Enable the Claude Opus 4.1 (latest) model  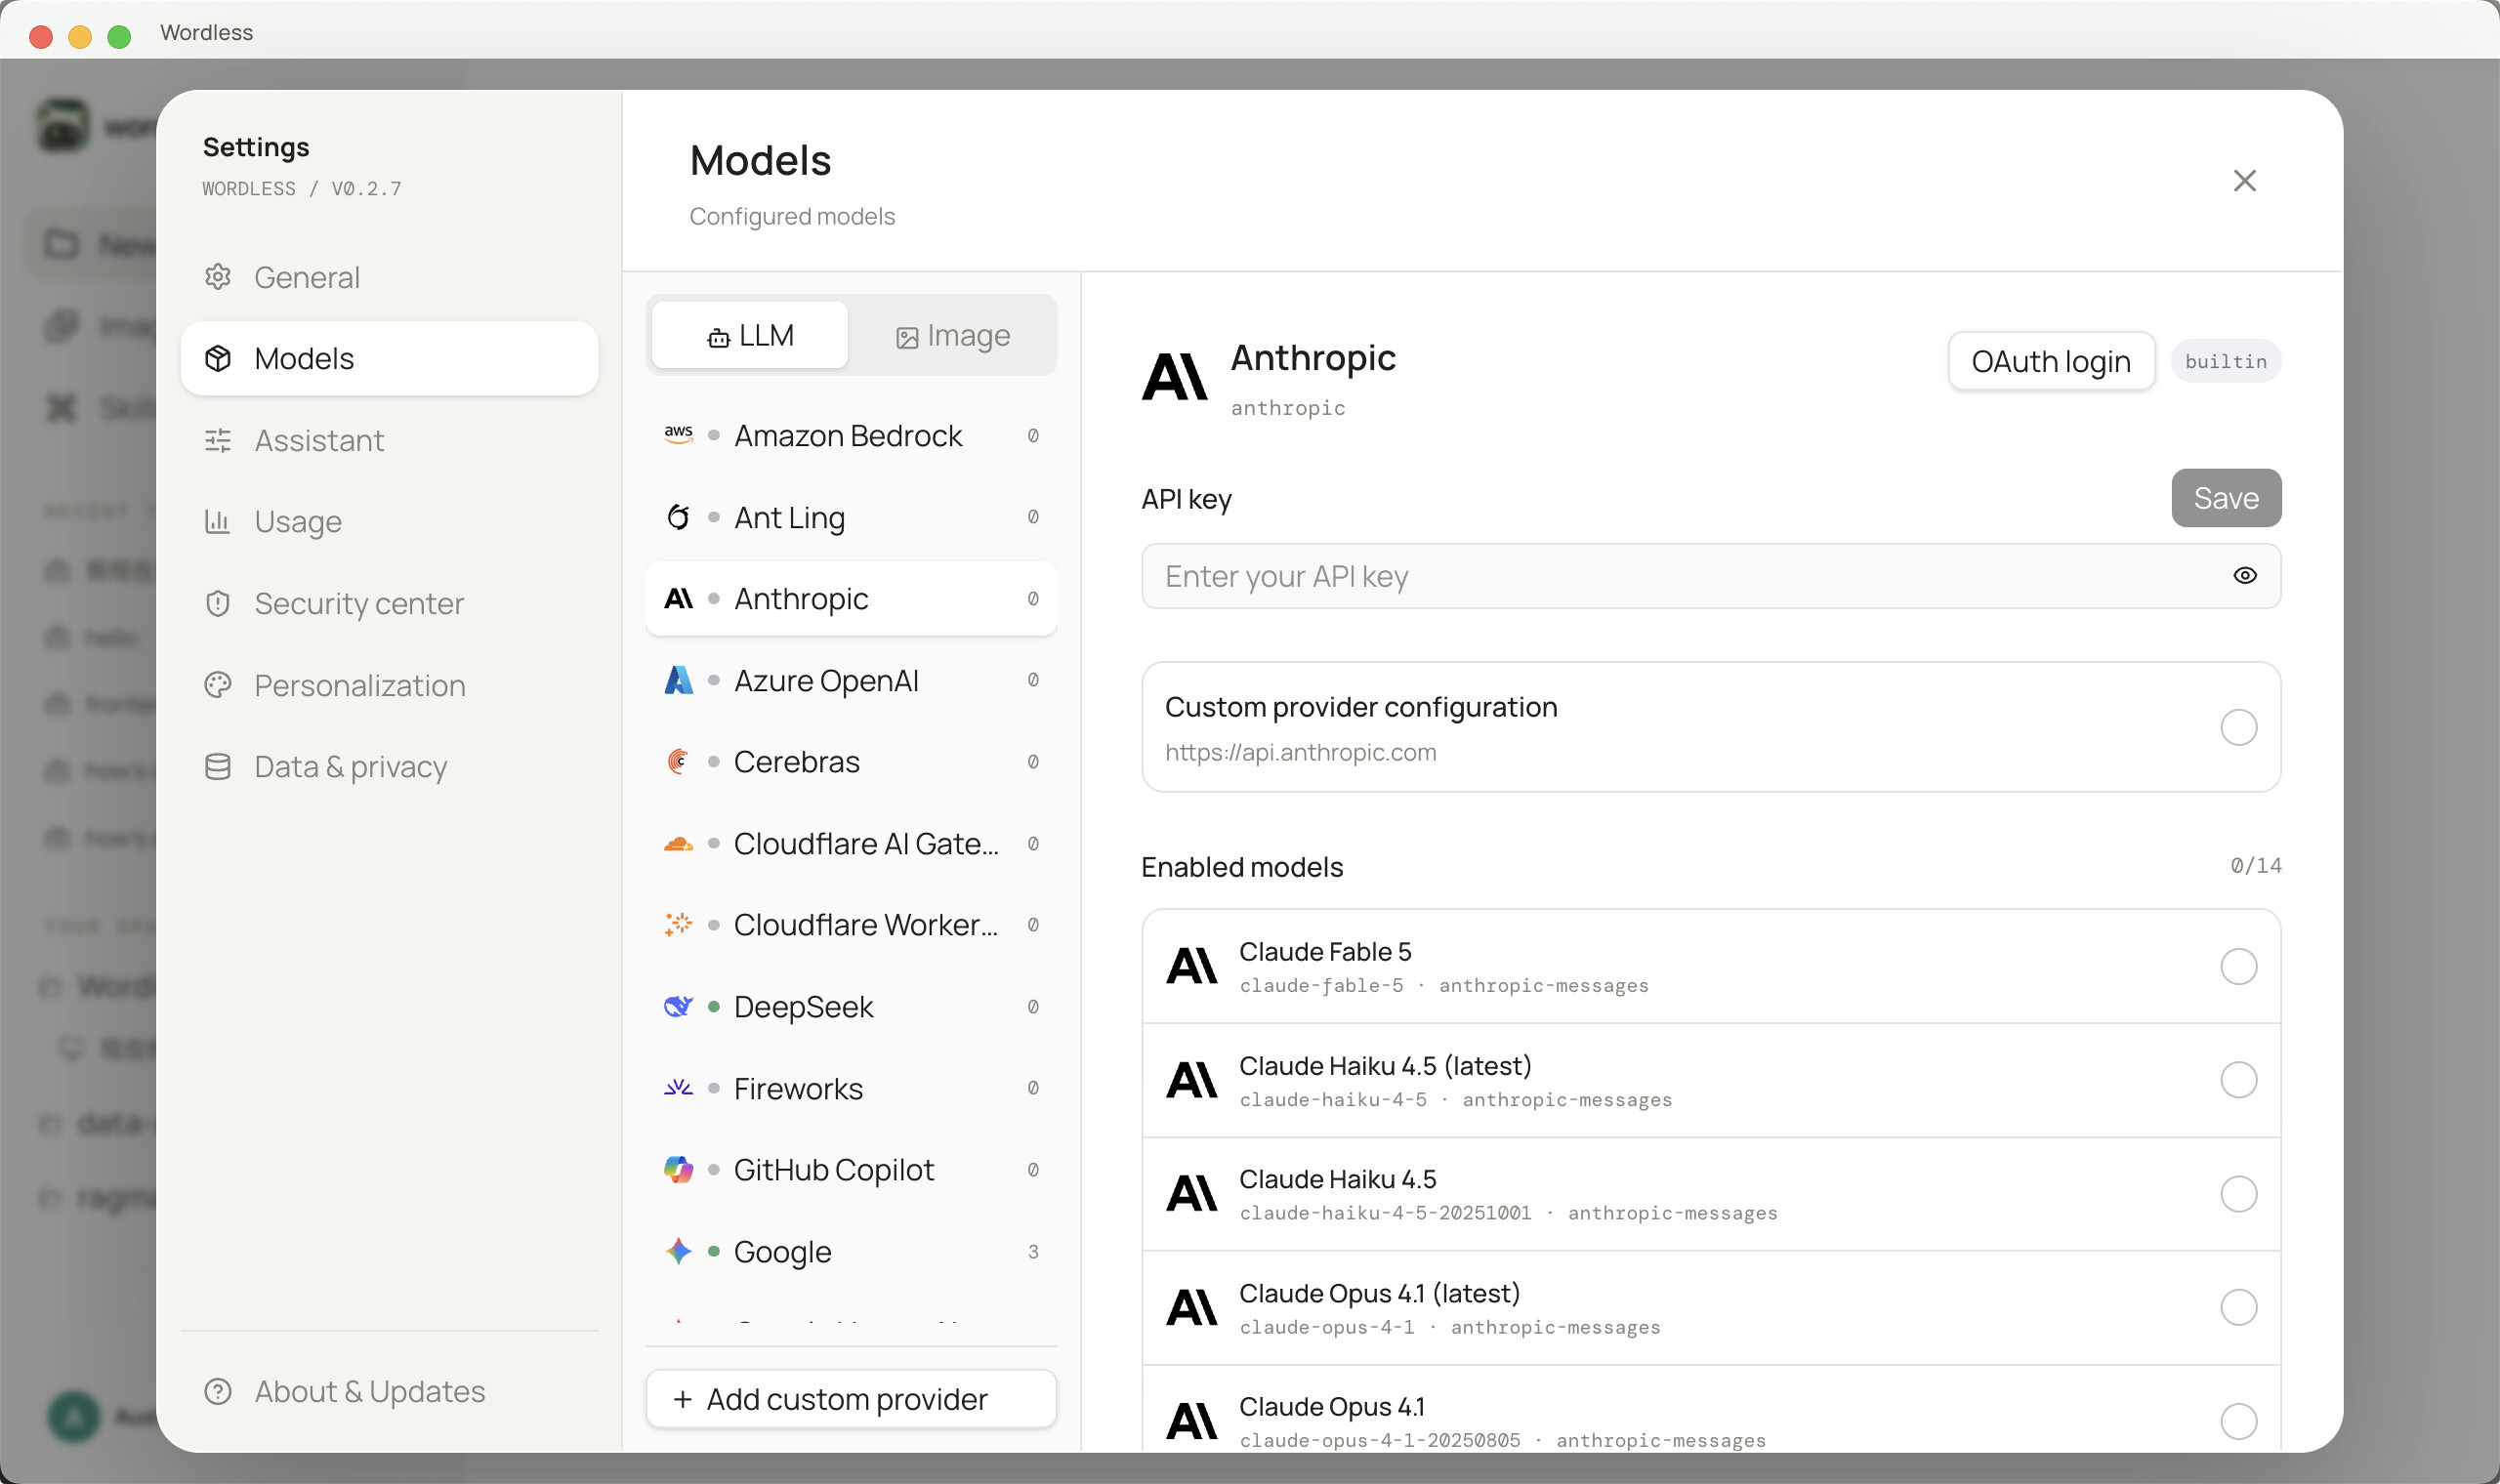(x=2238, y=1307)
